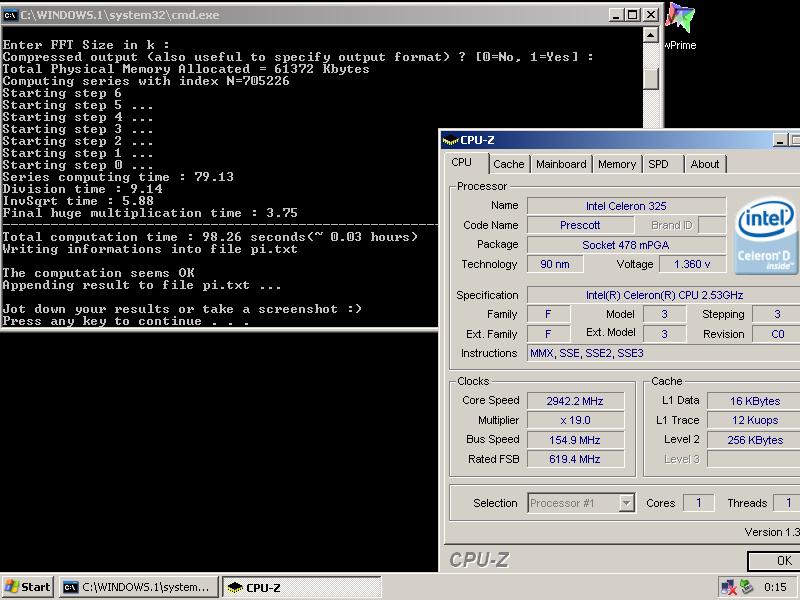Open the wPrime desktop icon
Viewport: 800px width, 600px height.
tap(680, 26)
